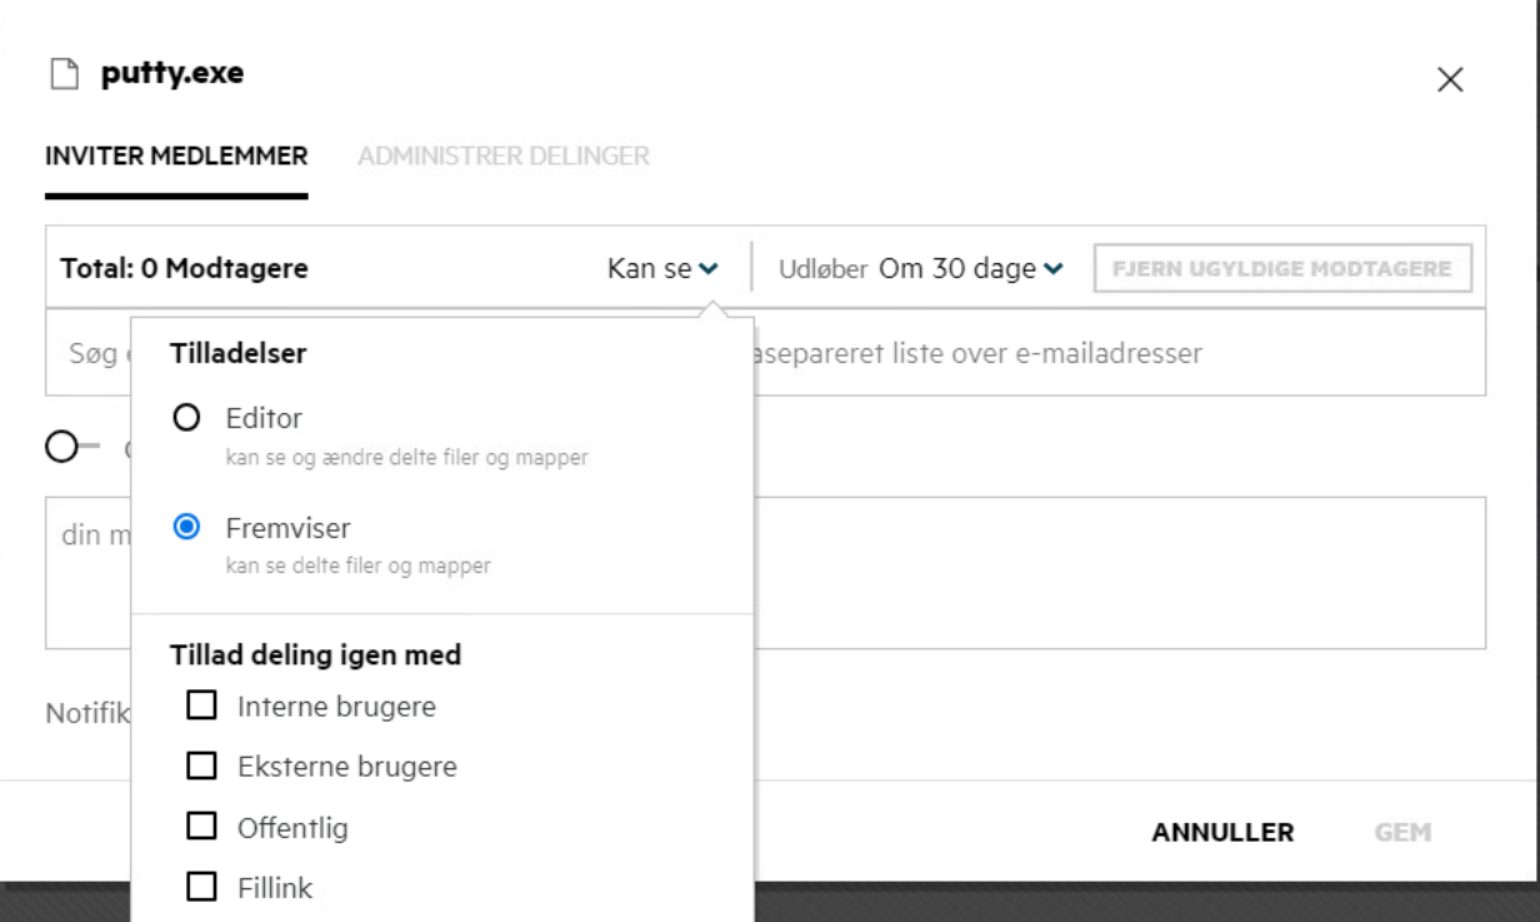Open the Kan se permissions dropdown
The width and height of the screenshot is (1540, 922).
pyautogui.click(x=662, y=269)
